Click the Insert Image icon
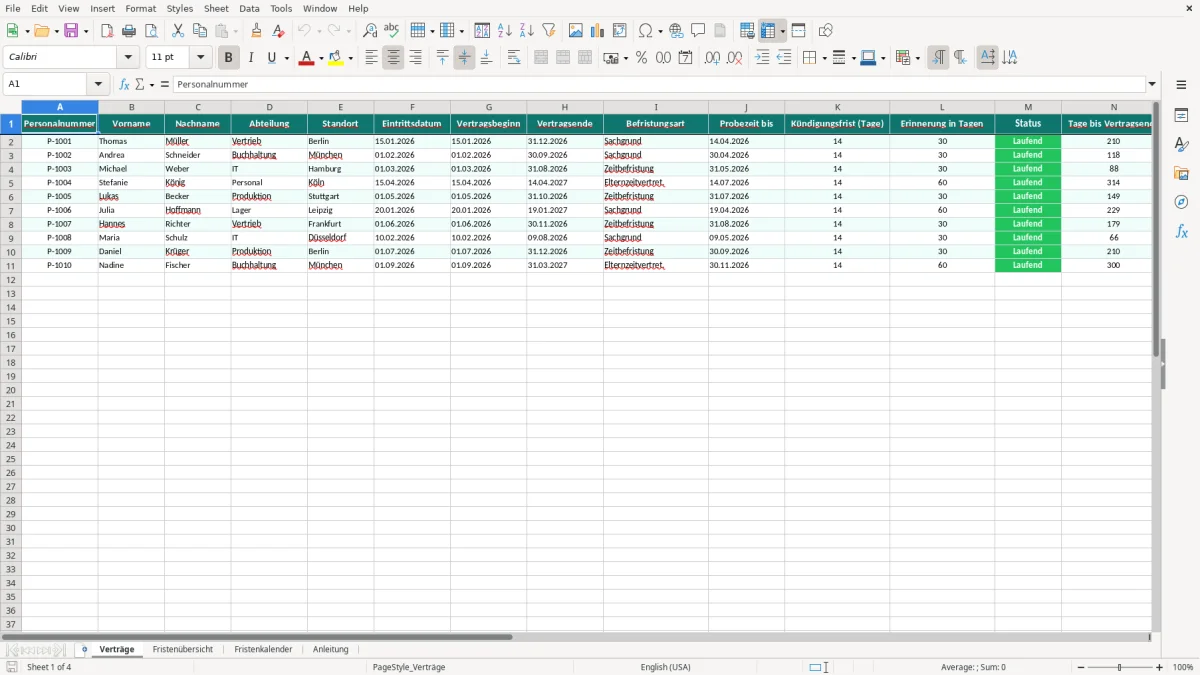 coord(576,31)
